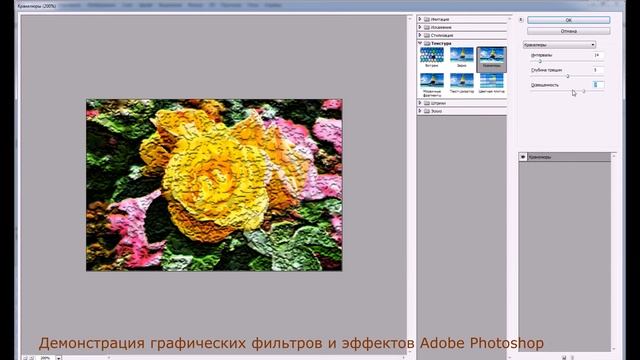Collapse the Текстура filter folder
Screen dimensions: 640x360
point(420,43)
